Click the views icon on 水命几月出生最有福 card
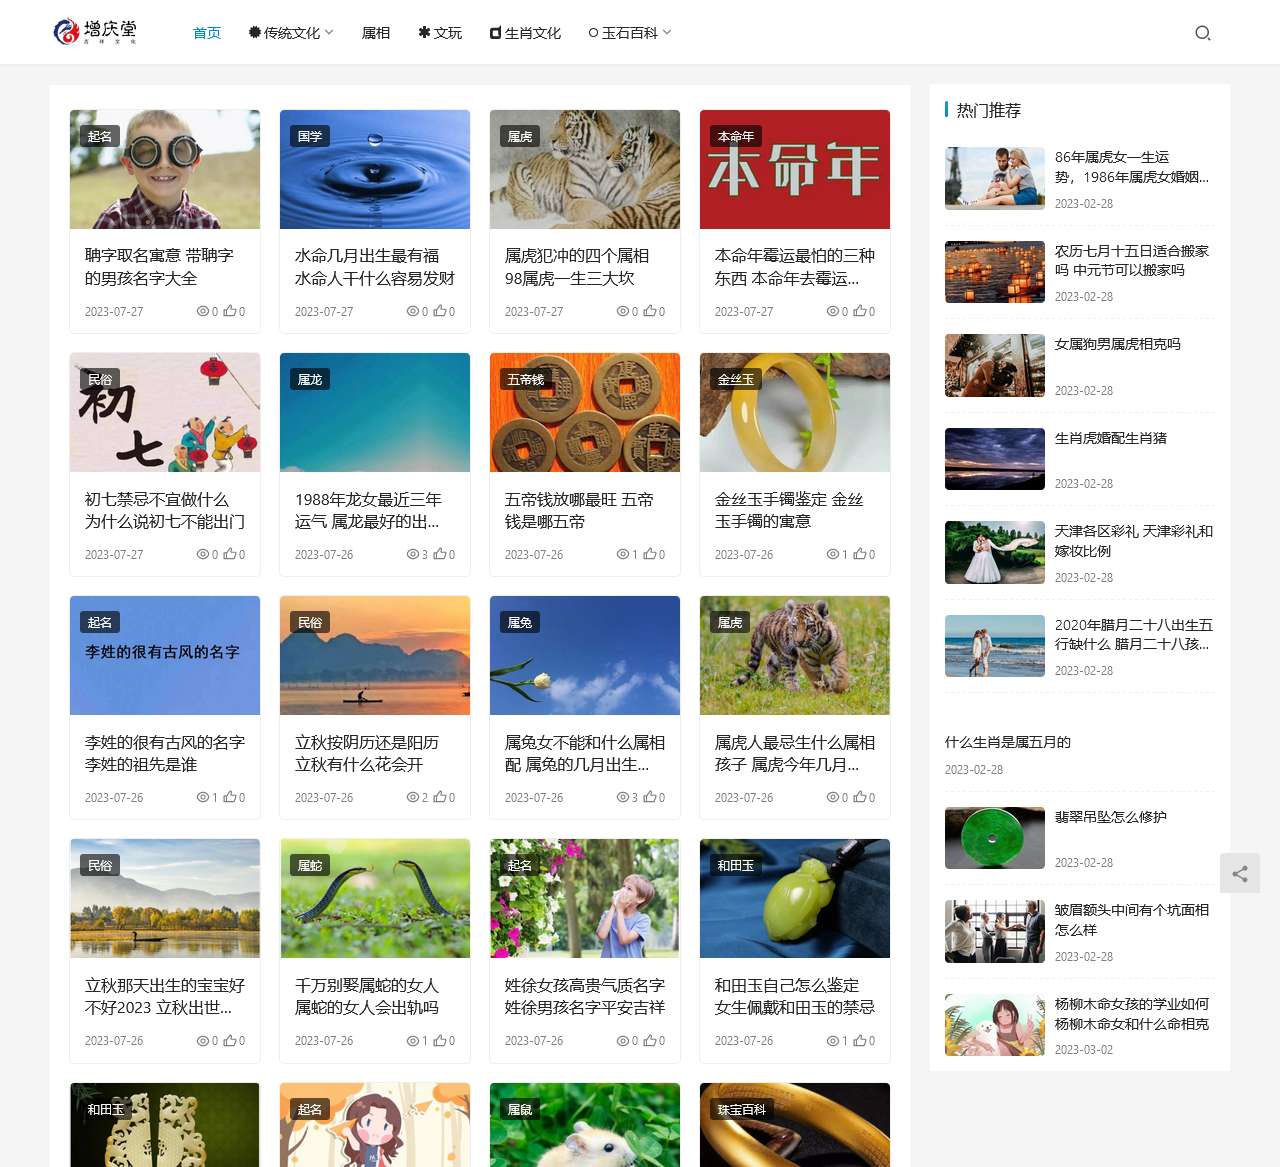Screen dimensions: 1280x1167 (x=412, y=311)
